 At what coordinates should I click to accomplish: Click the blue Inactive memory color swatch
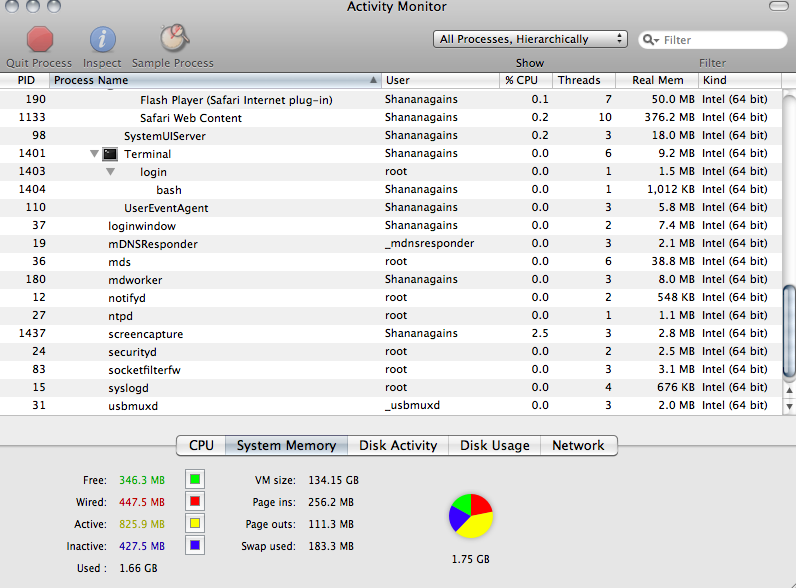(x=195, y=546)
